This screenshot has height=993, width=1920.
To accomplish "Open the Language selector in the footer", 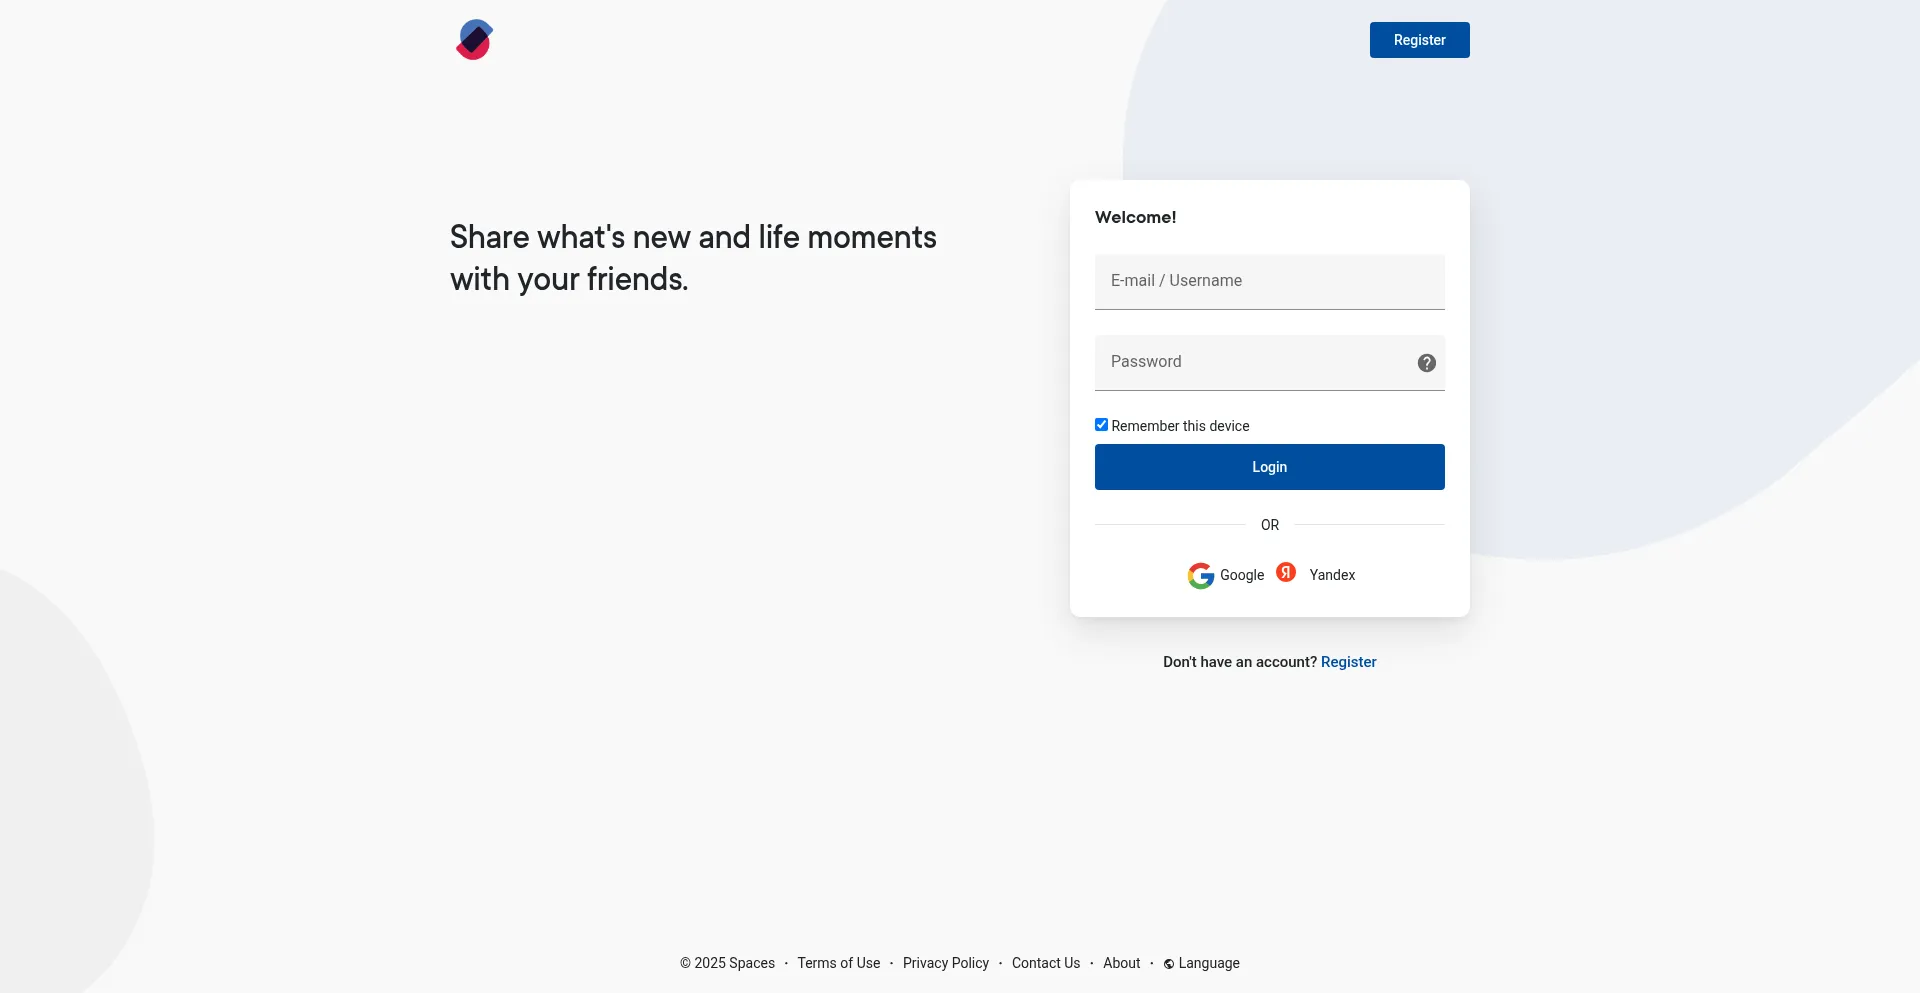I will [1209, 963].
